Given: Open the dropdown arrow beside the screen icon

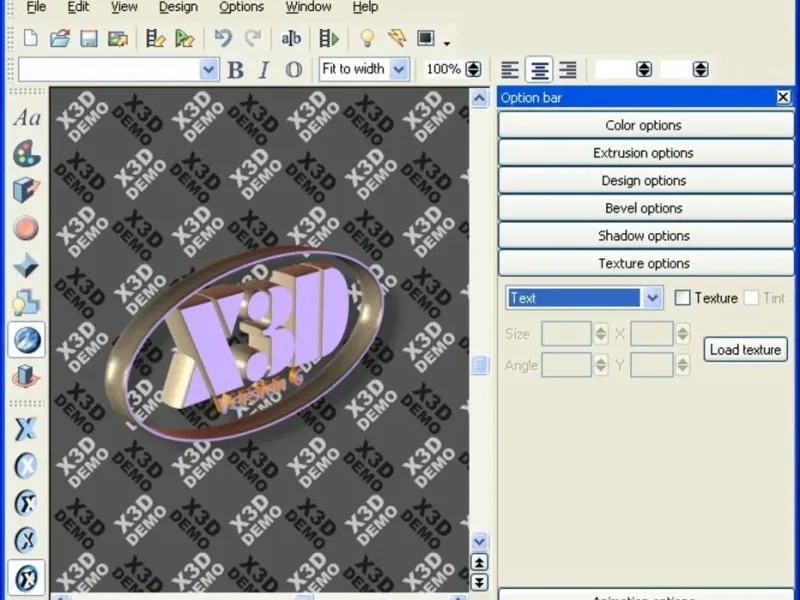Looking at the screenshot, I should click(x=446, y=43).
